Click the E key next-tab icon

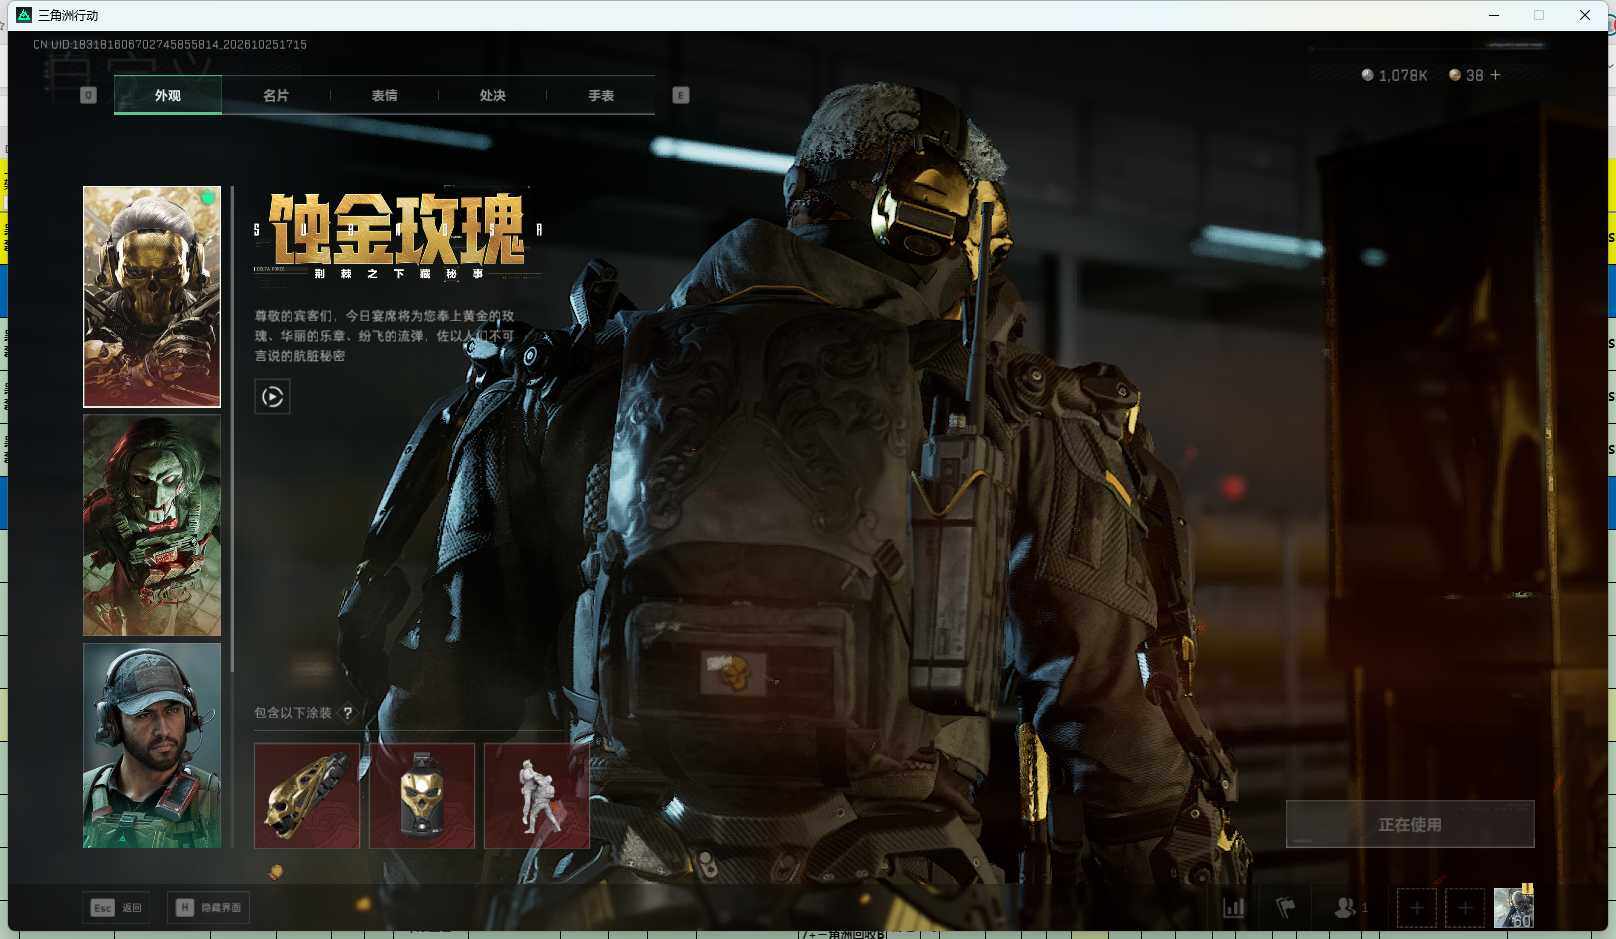click(681, 95)
